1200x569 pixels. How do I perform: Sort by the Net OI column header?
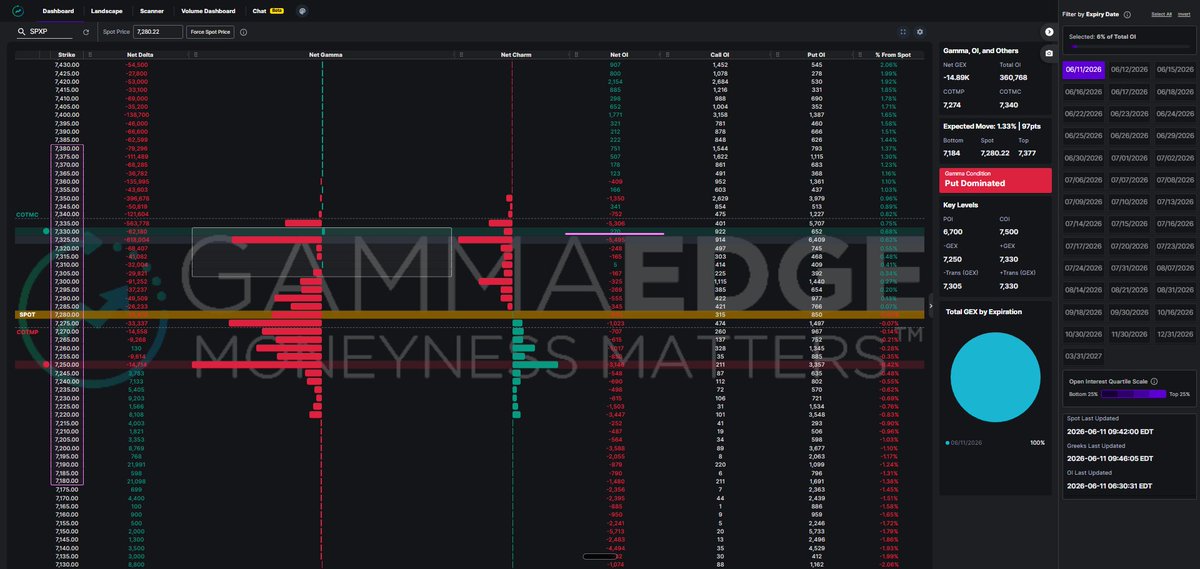click(618, 54)
